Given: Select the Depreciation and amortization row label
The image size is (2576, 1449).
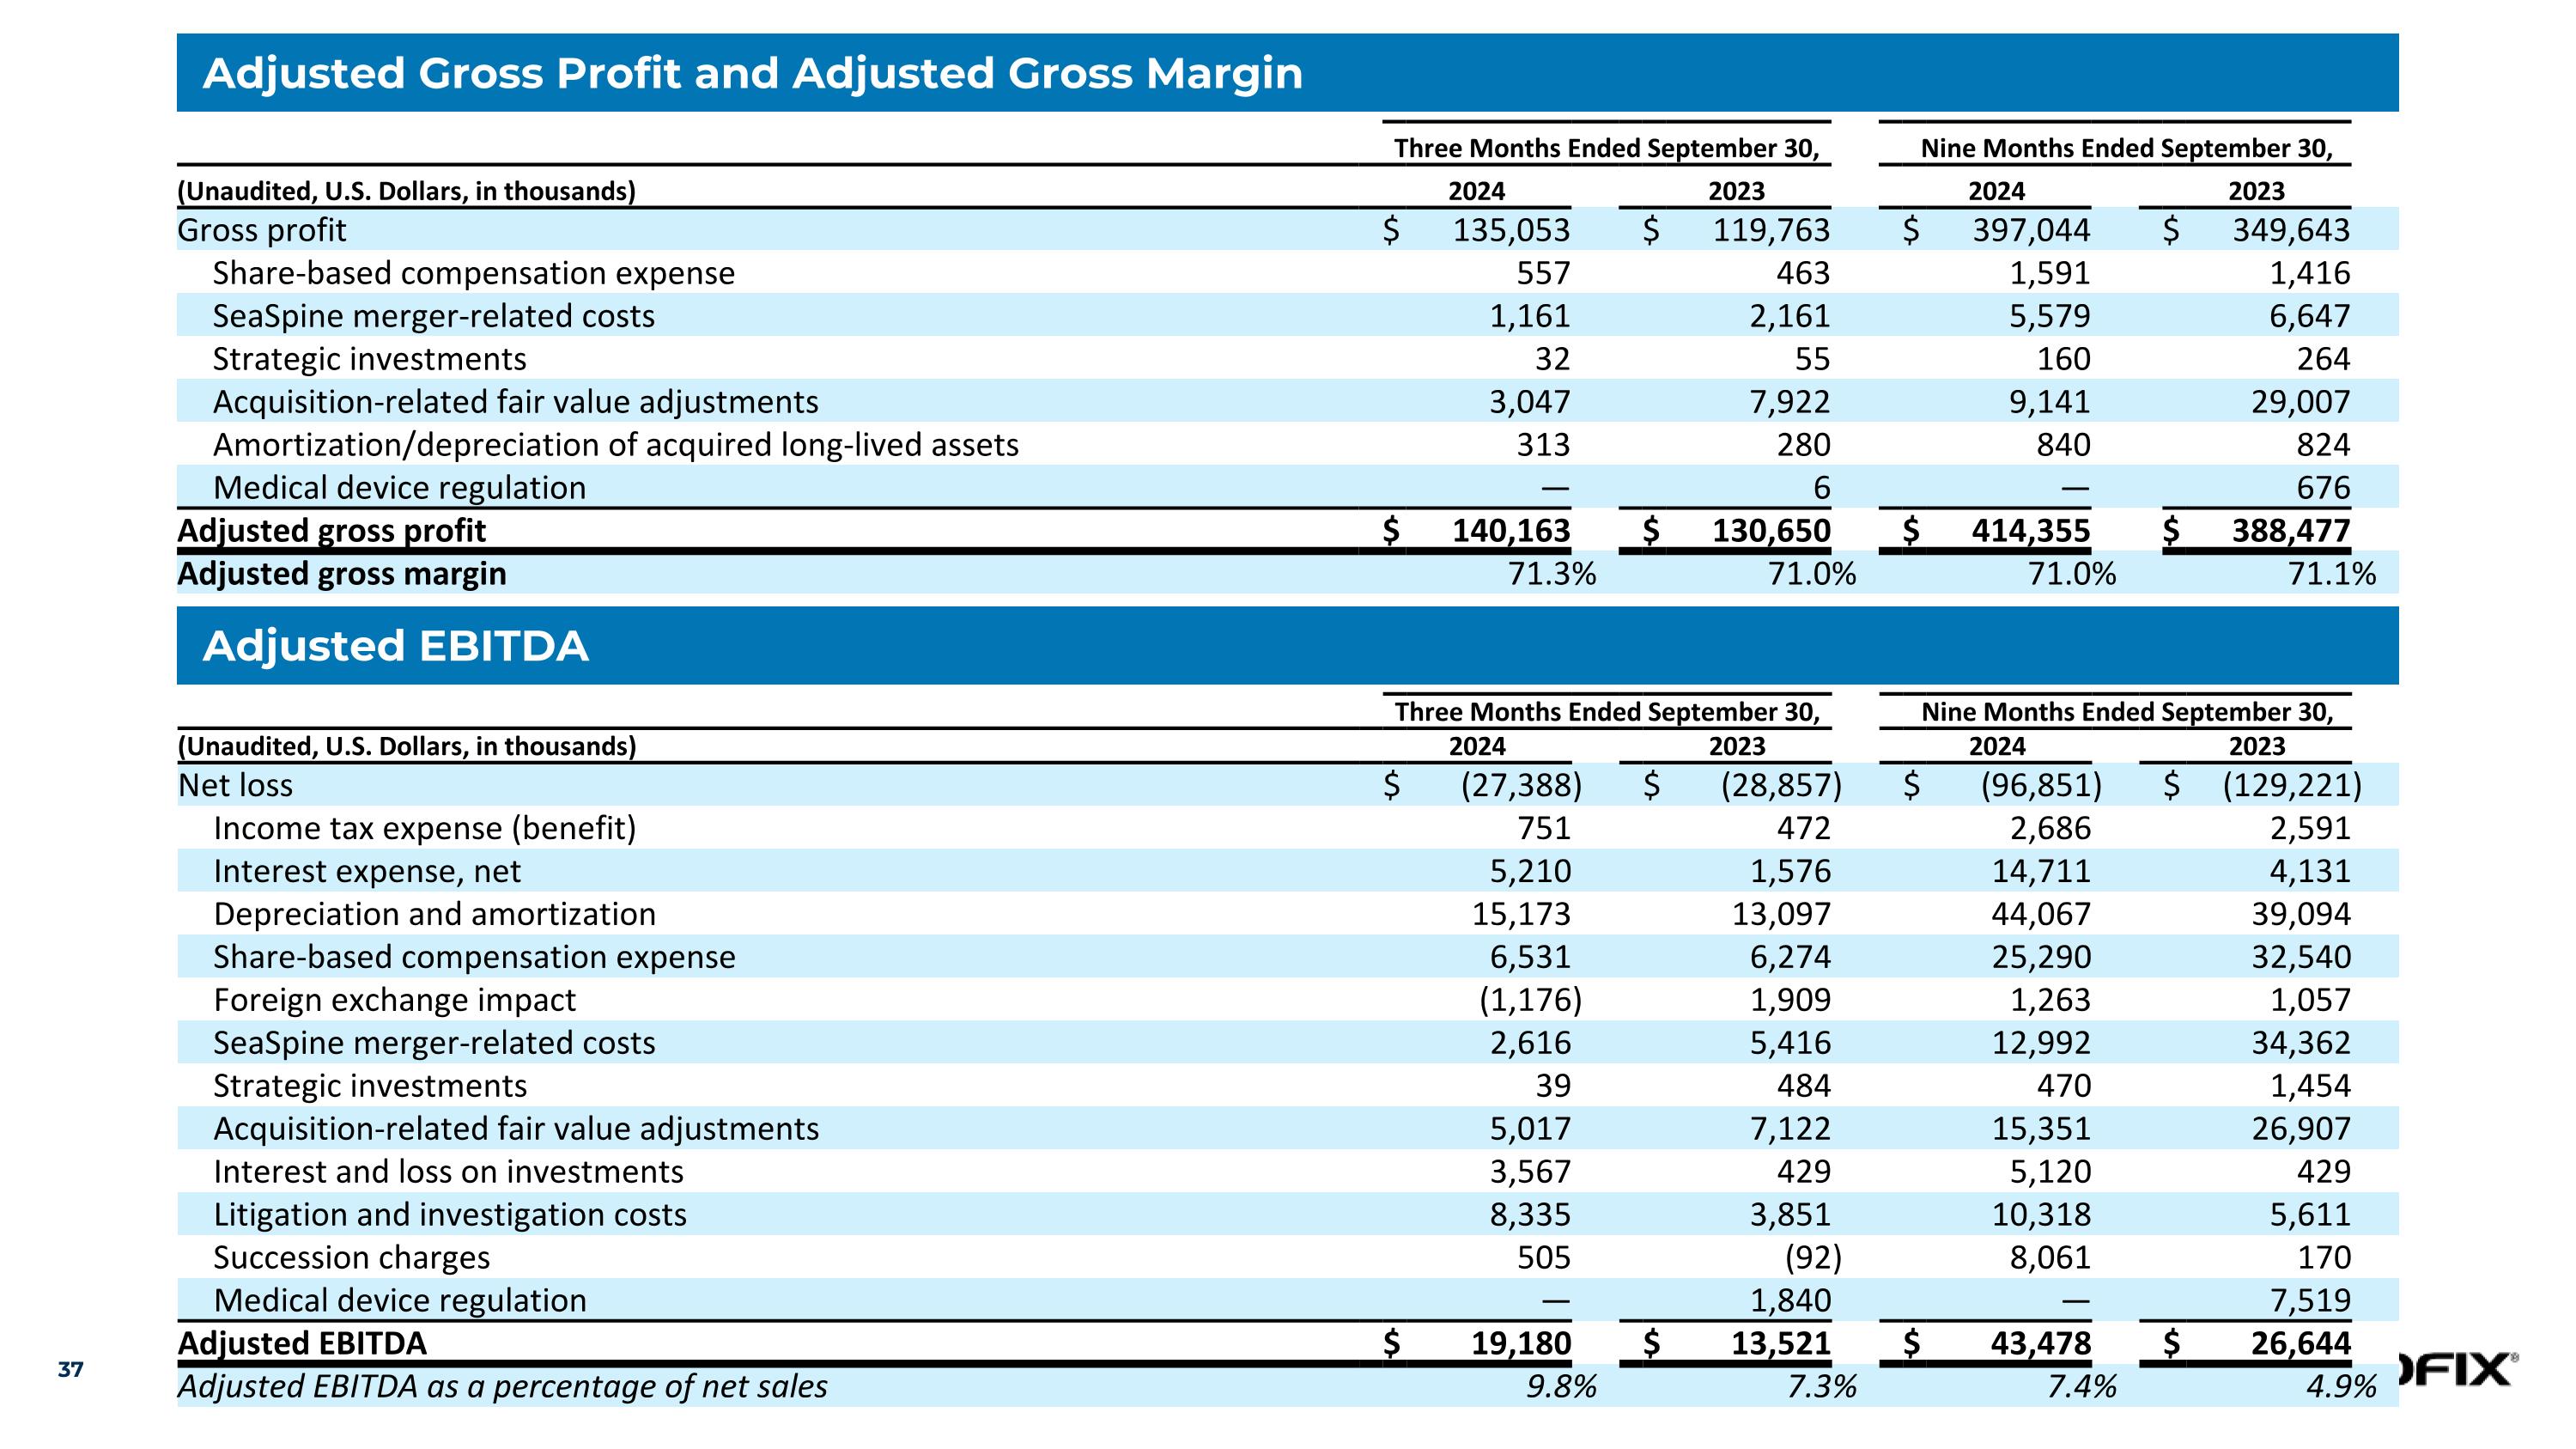Looking at the screenshot, I should pyautogui.click(x=434, y=914).
